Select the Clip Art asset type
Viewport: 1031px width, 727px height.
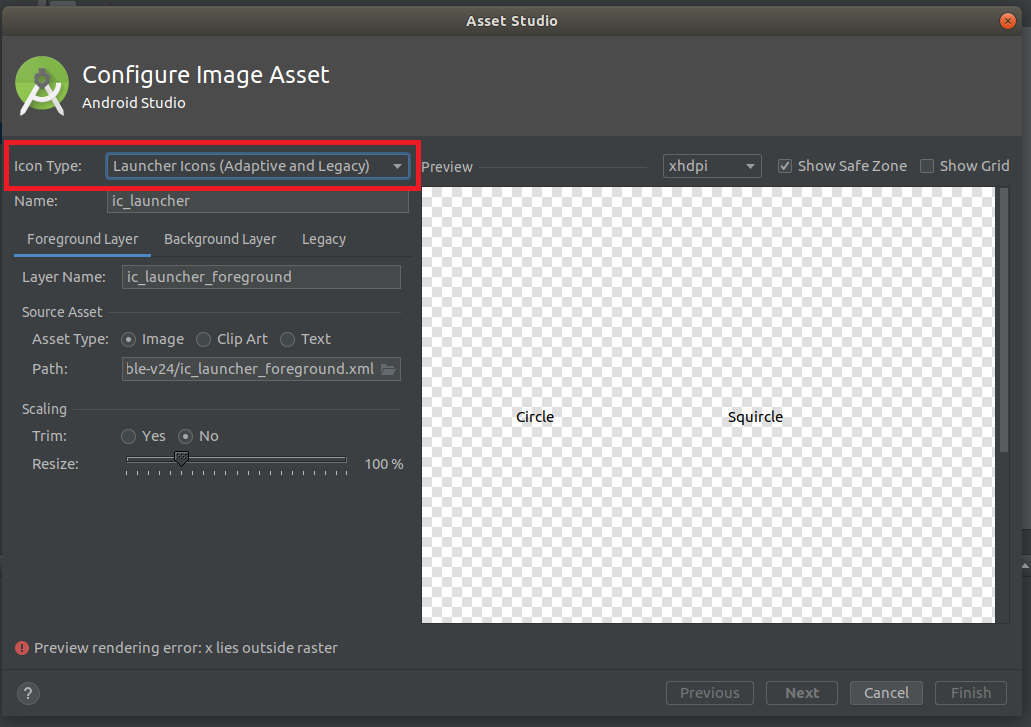(x=203, y=339)
